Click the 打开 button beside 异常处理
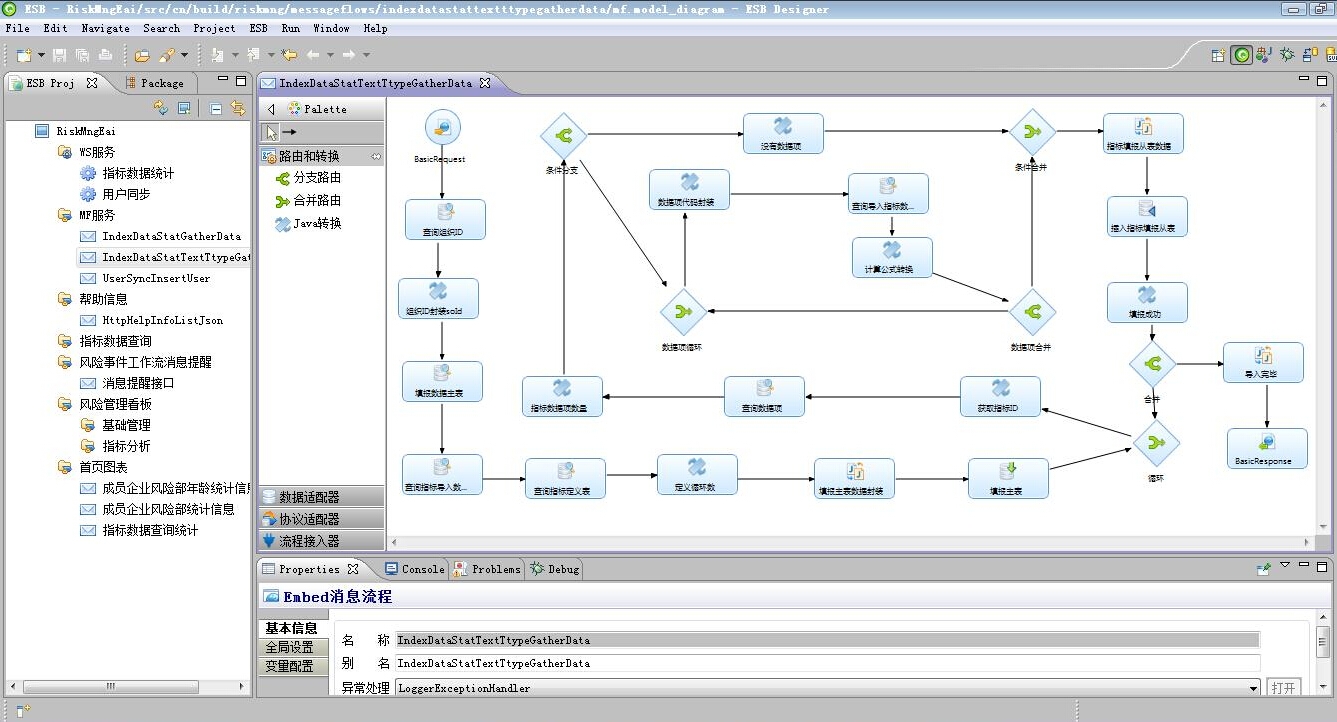The height and width of the screenshot is (722, 1337). pos(1284,688)
